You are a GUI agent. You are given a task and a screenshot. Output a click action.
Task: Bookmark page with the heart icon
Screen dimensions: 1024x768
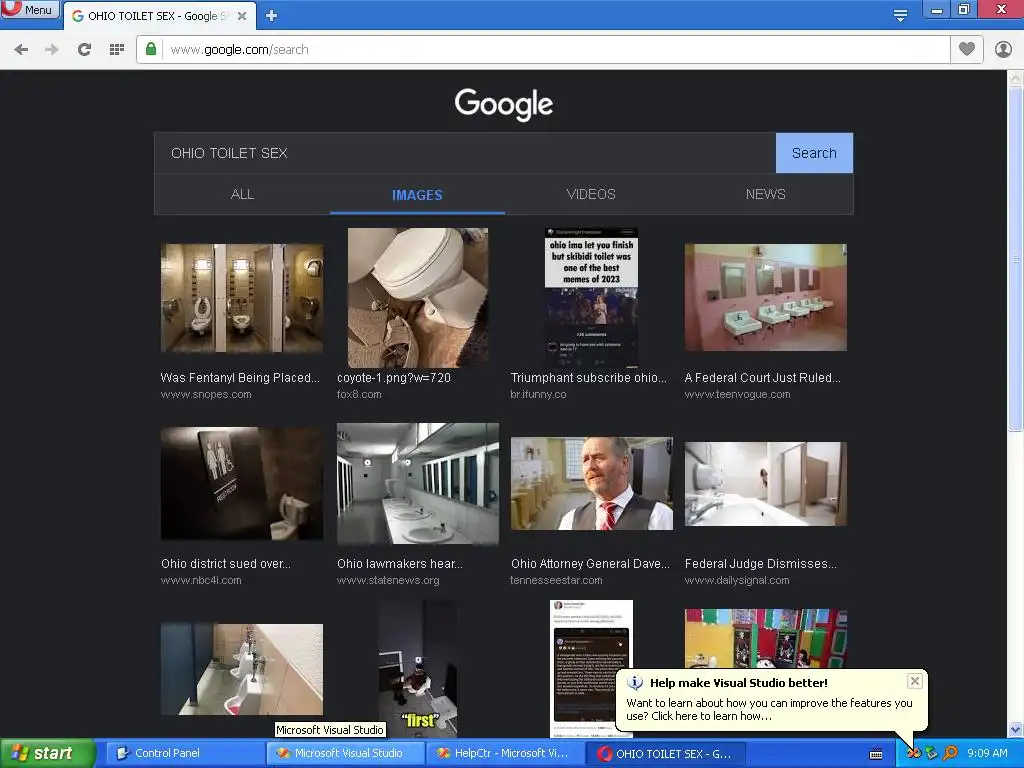[x=967, y=49]
